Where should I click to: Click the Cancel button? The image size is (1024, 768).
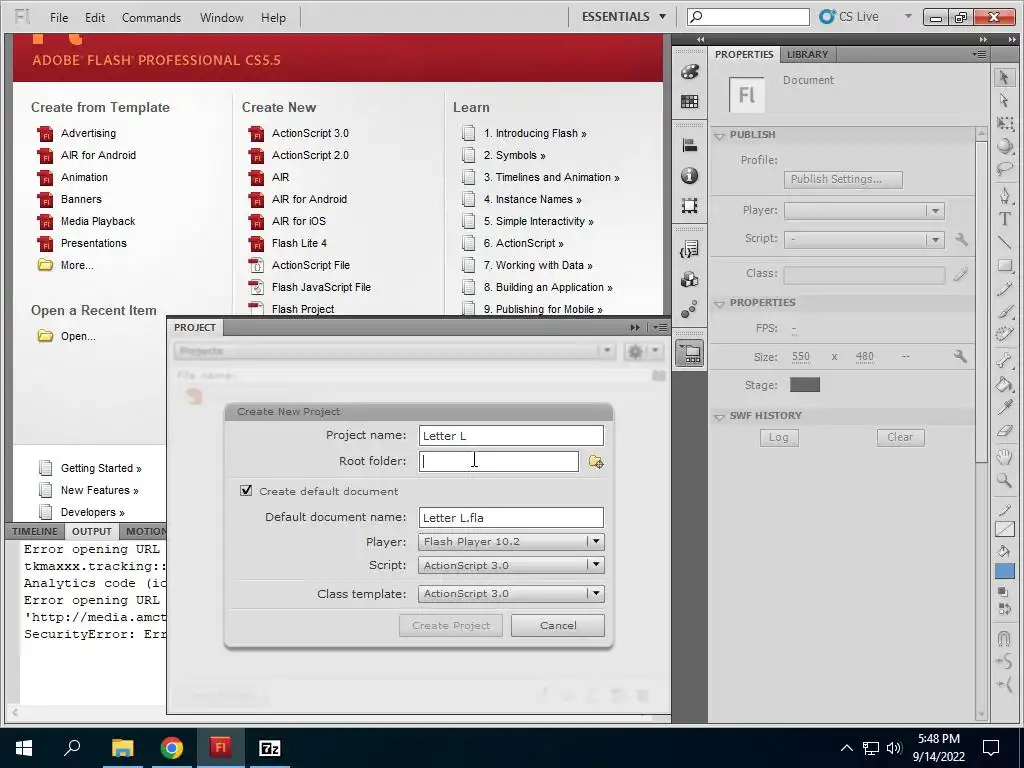point(558,625)
